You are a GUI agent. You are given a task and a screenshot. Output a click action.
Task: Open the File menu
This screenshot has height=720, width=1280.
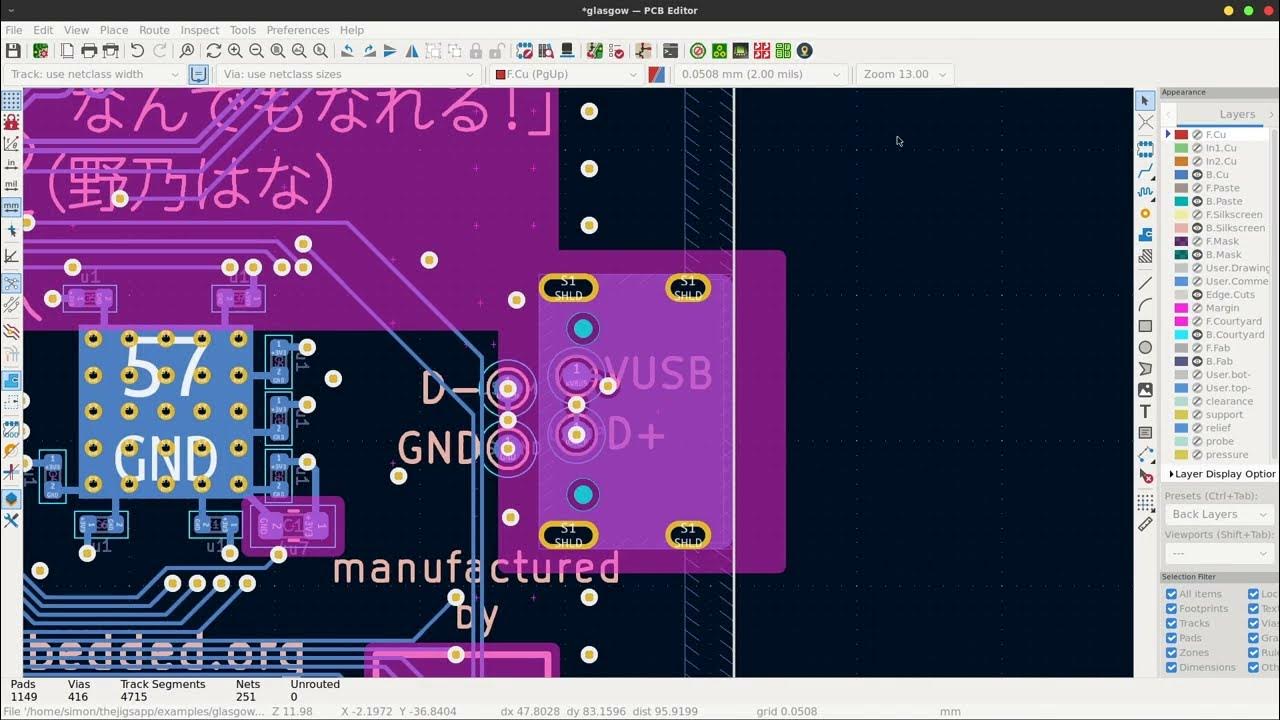[x=14, y=30]
